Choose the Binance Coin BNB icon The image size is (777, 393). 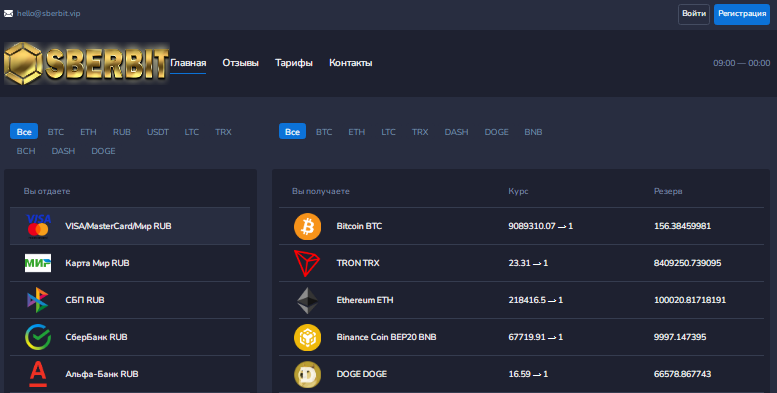pos(307,337)
